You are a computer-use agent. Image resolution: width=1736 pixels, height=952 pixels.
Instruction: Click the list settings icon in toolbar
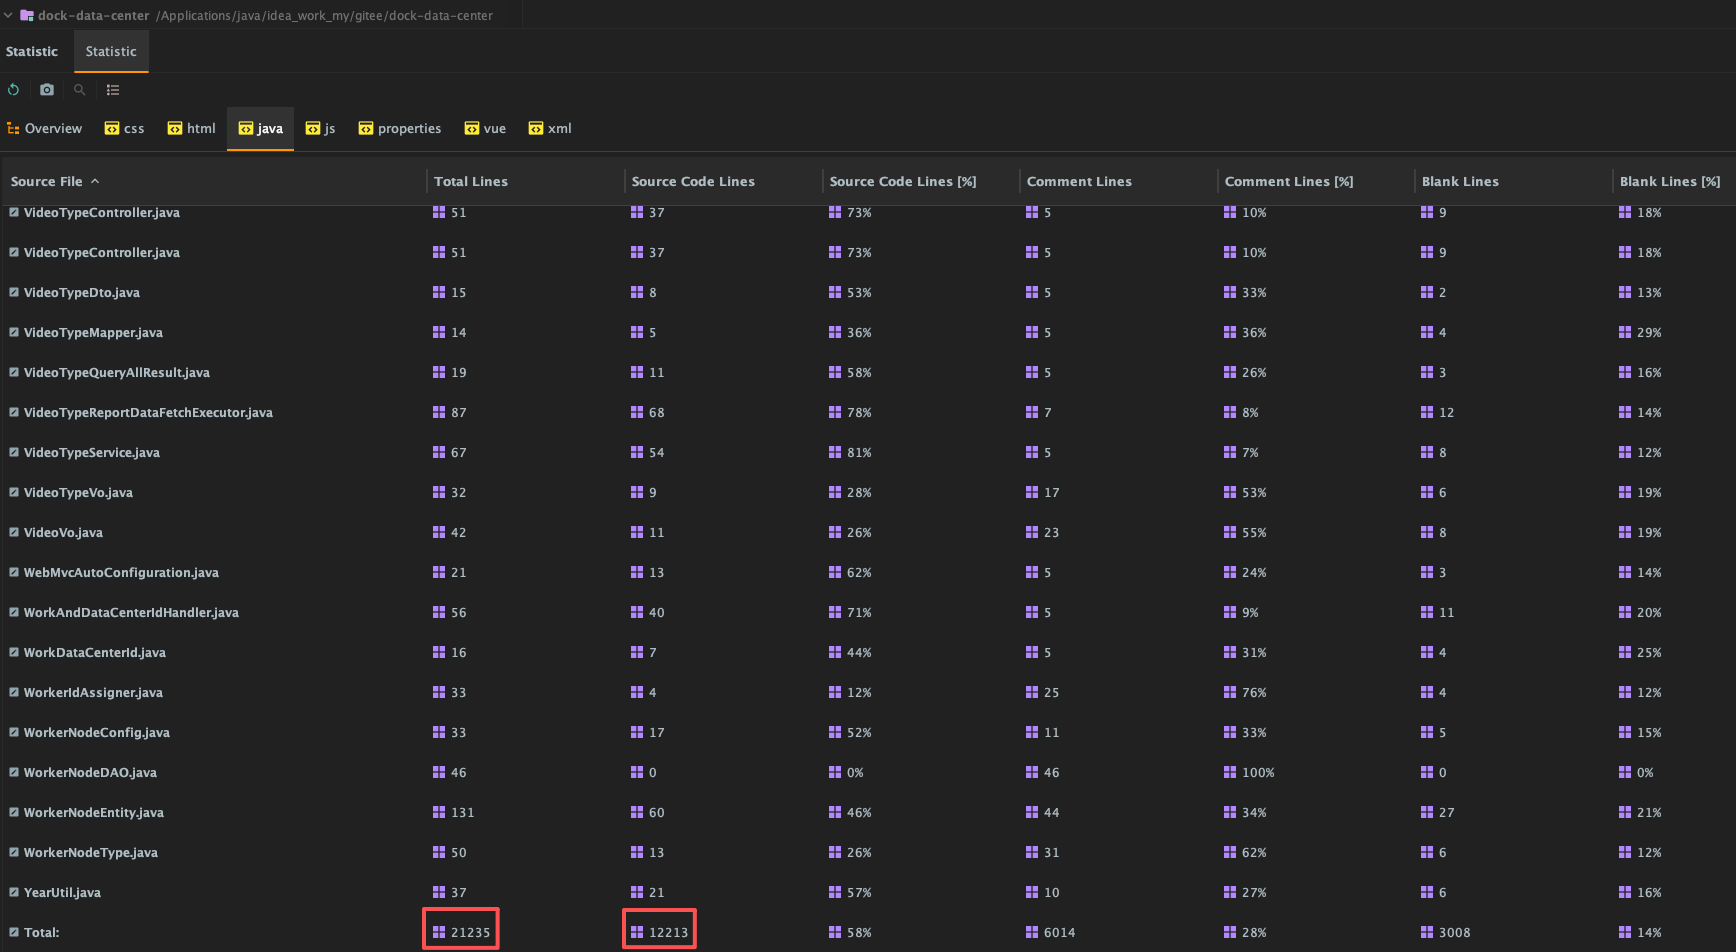click(x=113, y=90)
